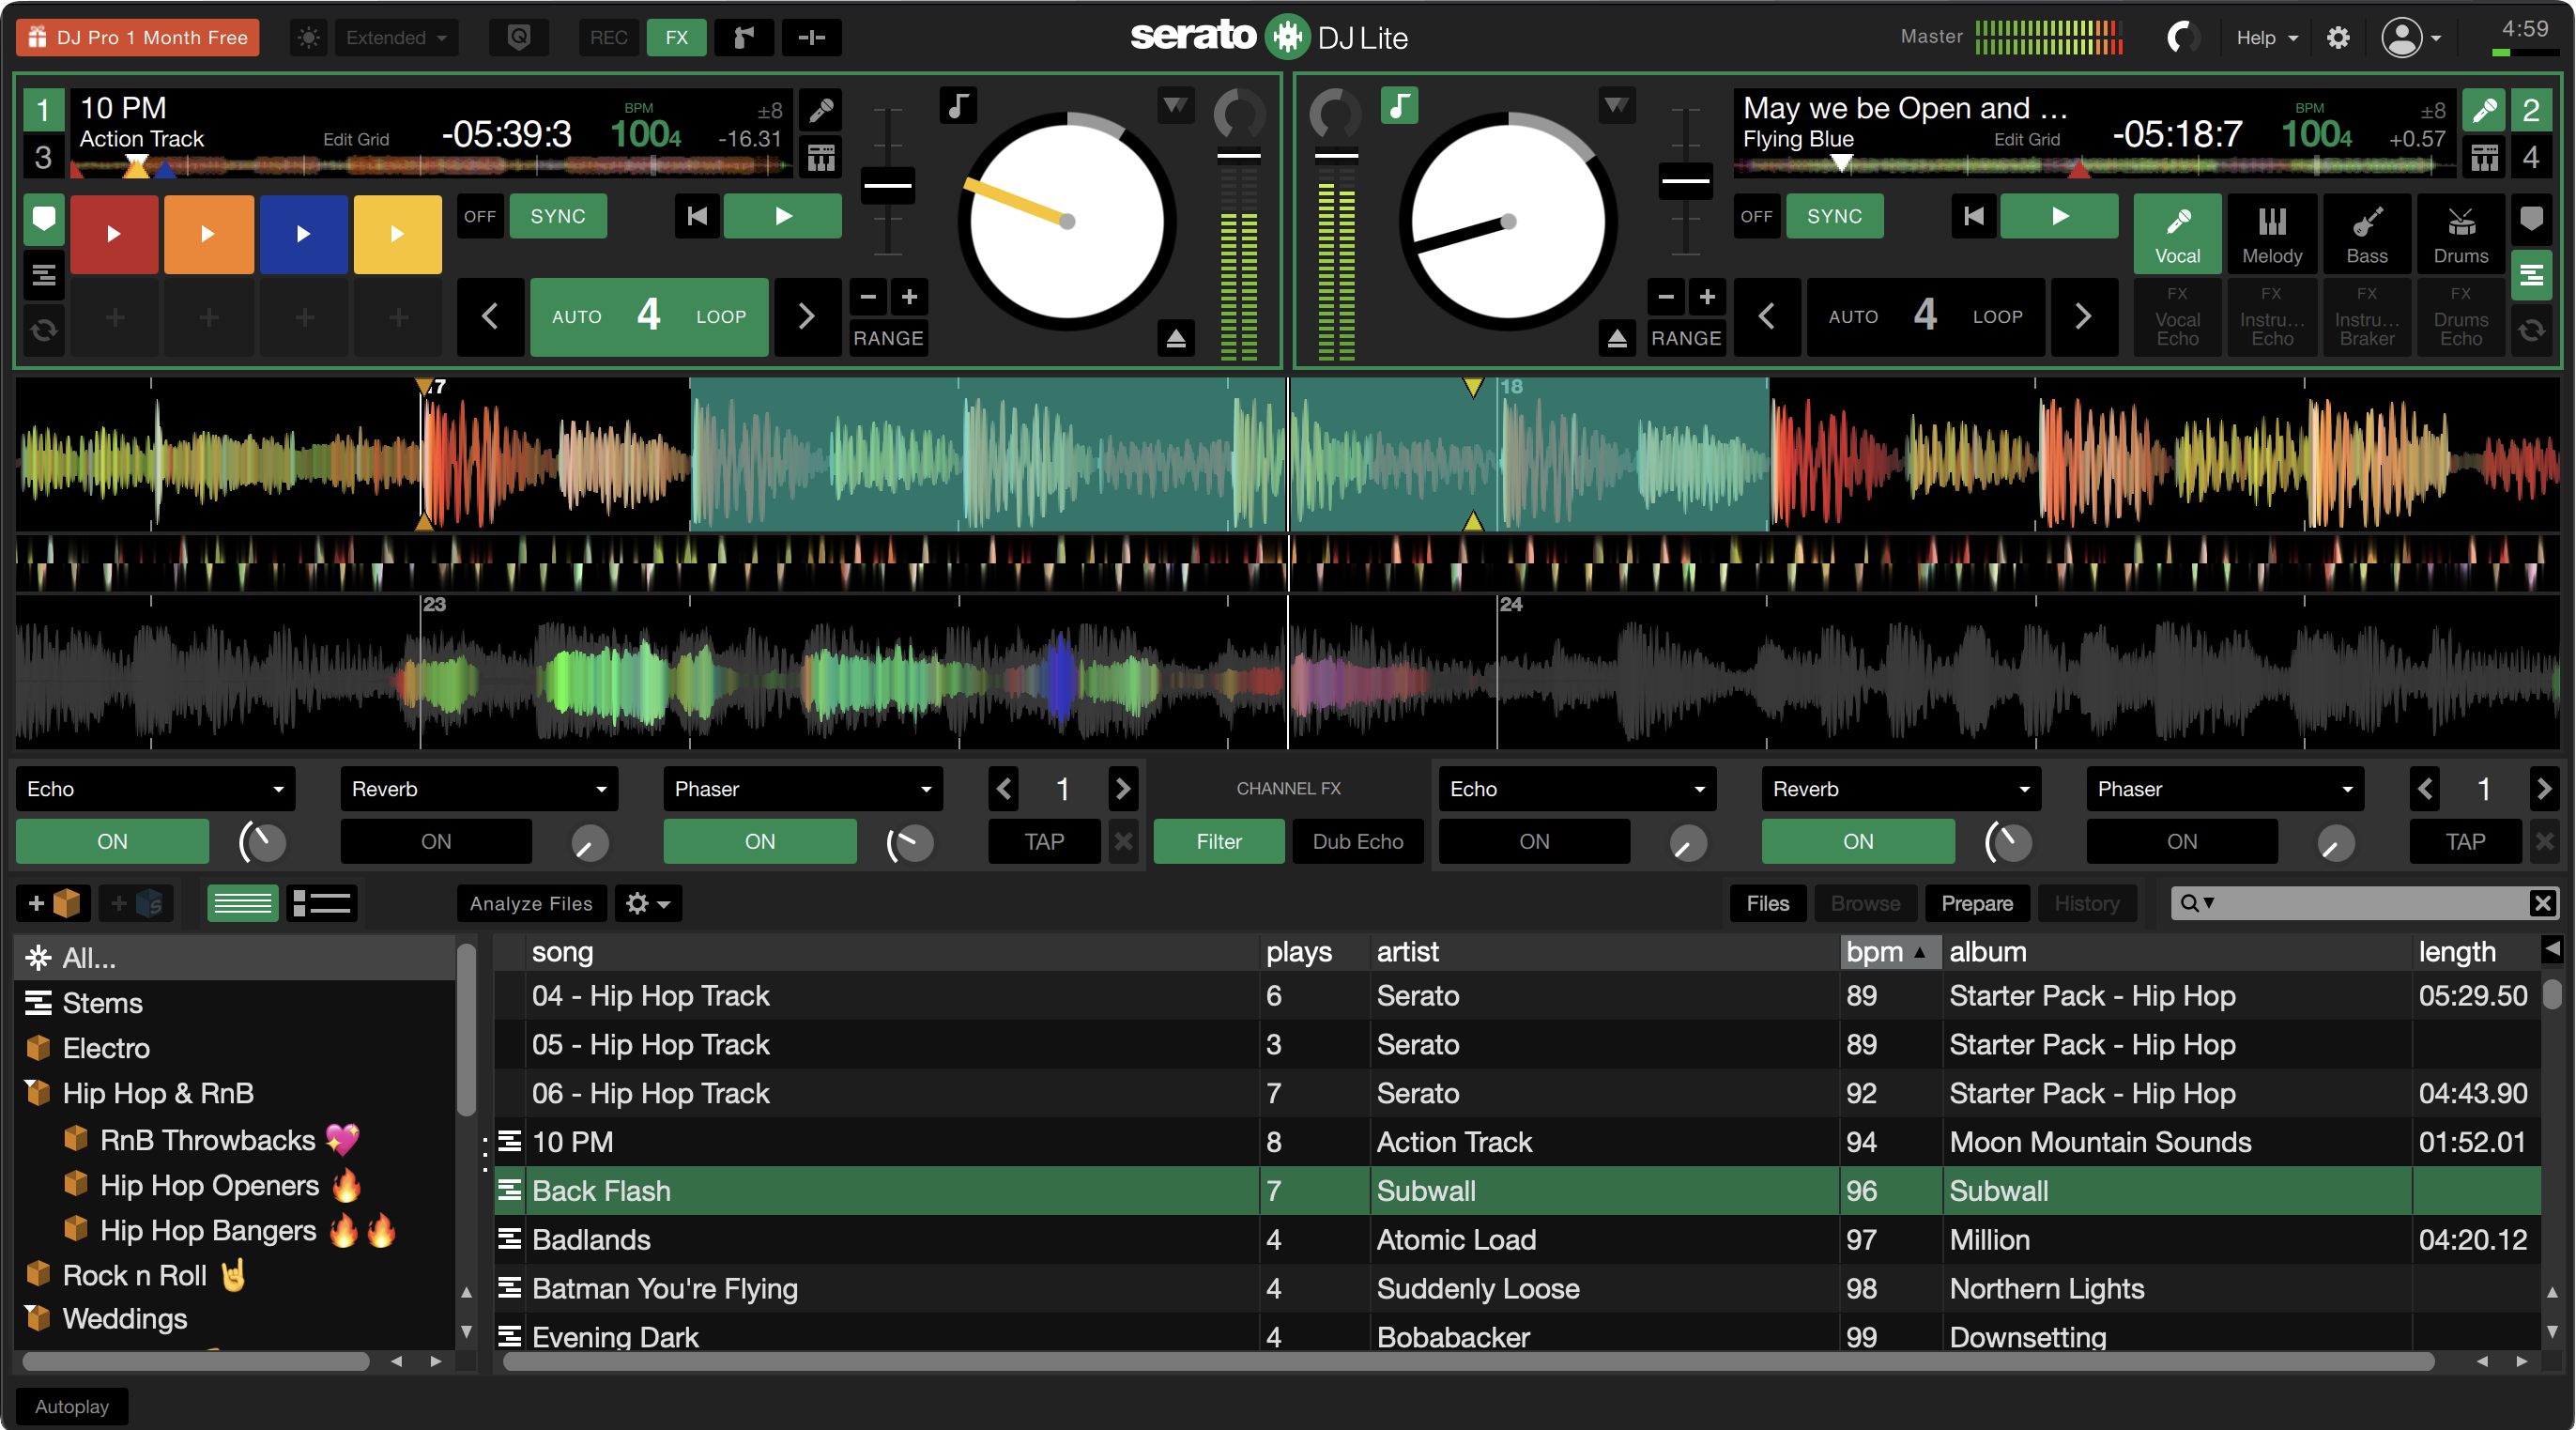Click SYNC on deck 1
Screen dimensions: 2576x1430
coord(558,216)
